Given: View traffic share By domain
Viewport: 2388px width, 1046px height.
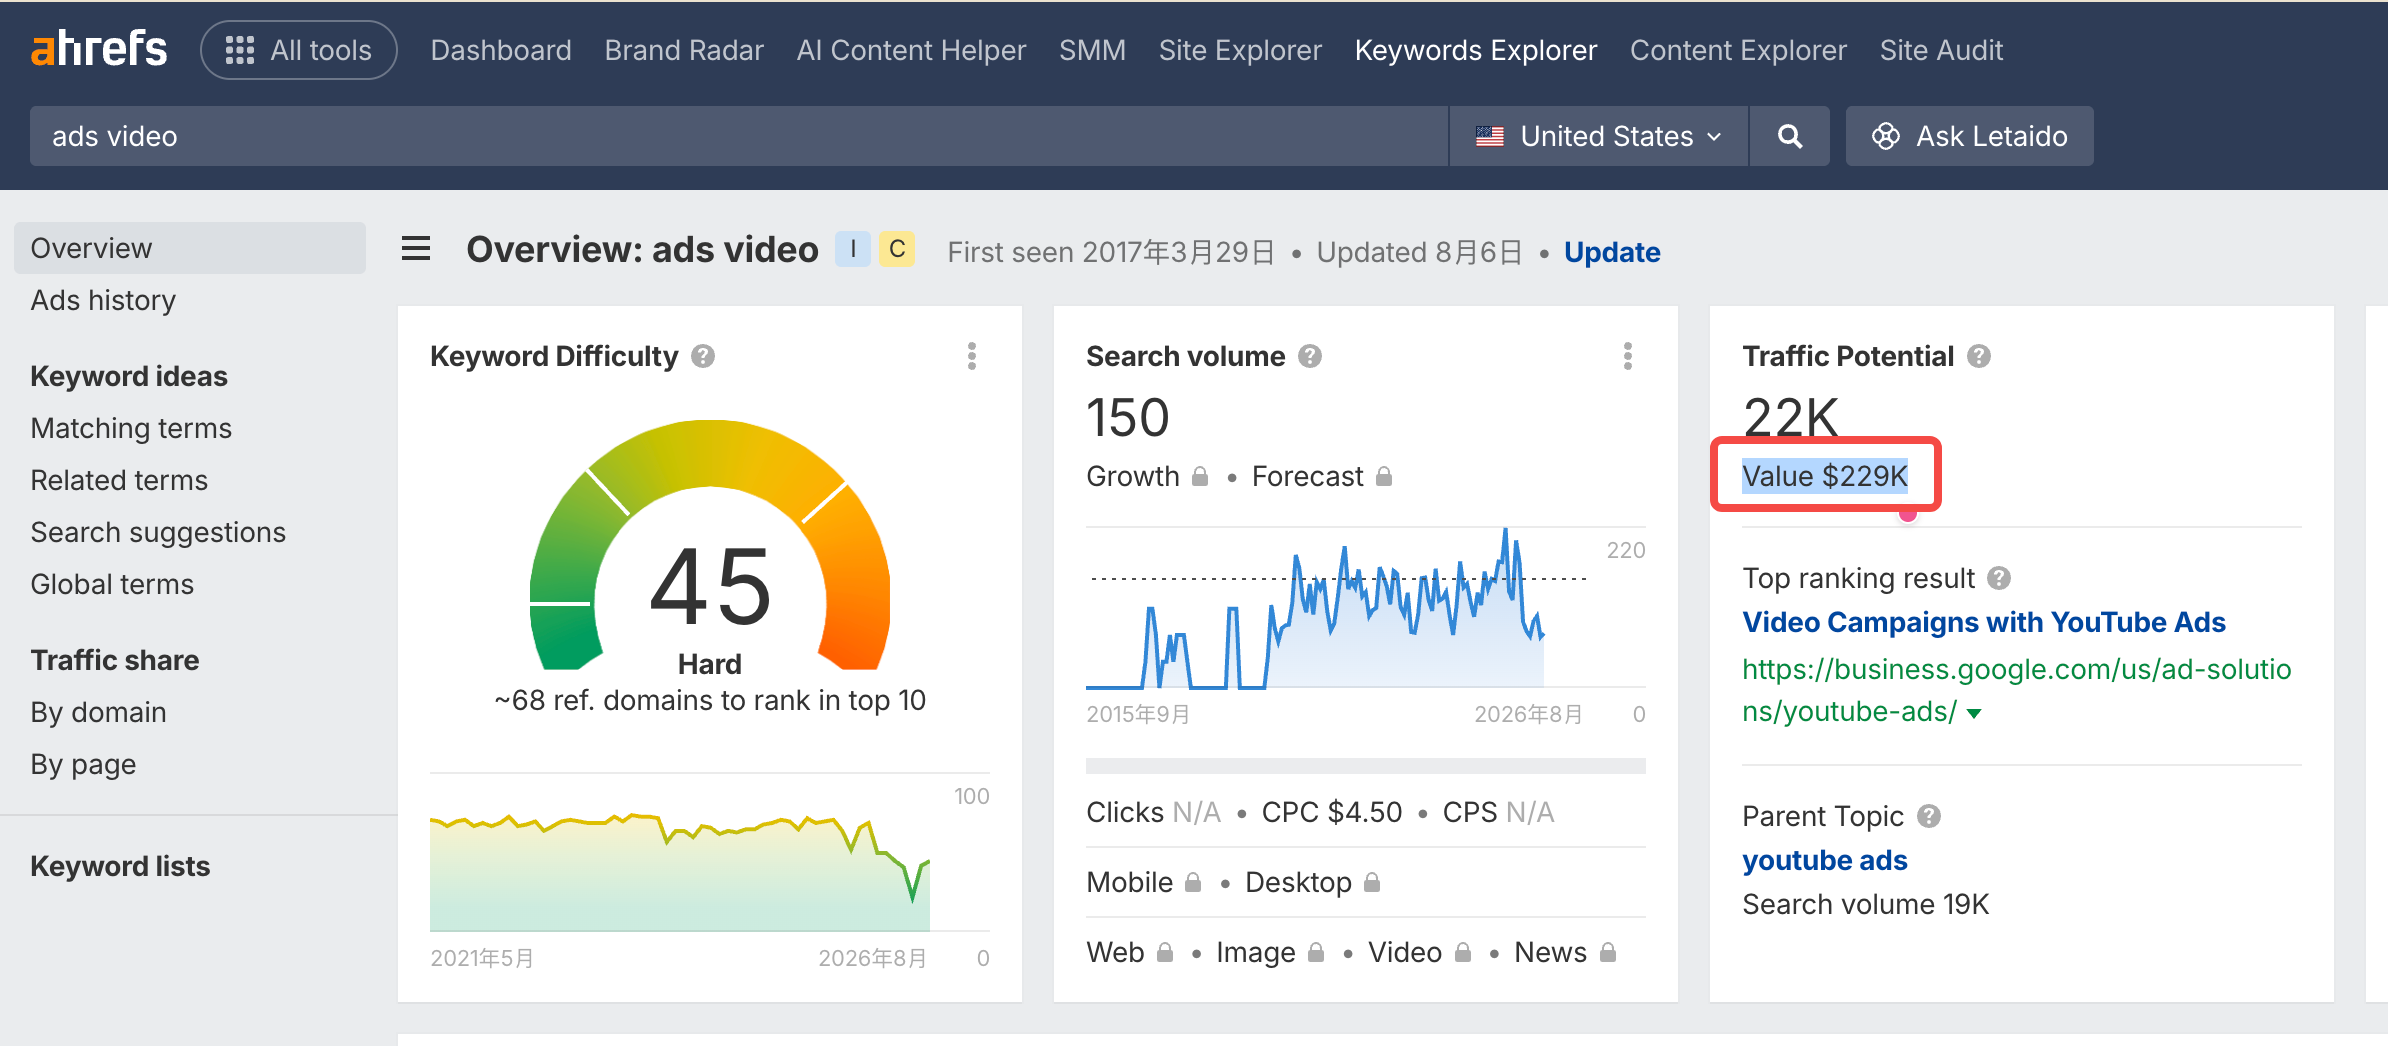Looking at the screenshot, I should click(98, 712).
